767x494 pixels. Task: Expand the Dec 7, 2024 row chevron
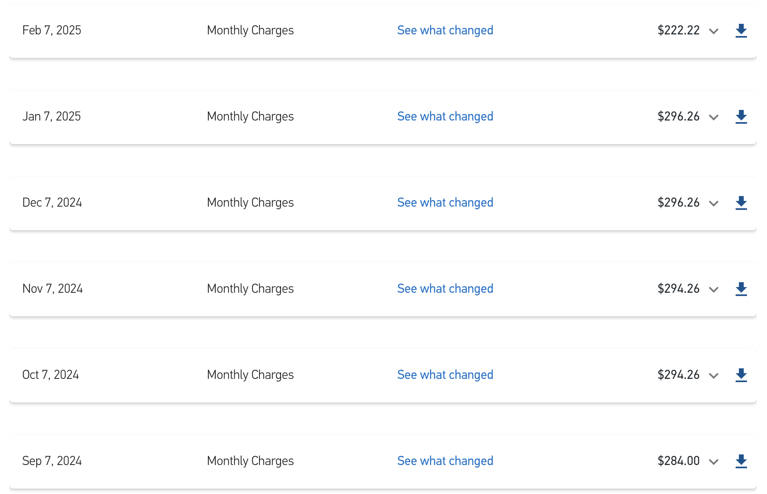[x=714, y=203]
